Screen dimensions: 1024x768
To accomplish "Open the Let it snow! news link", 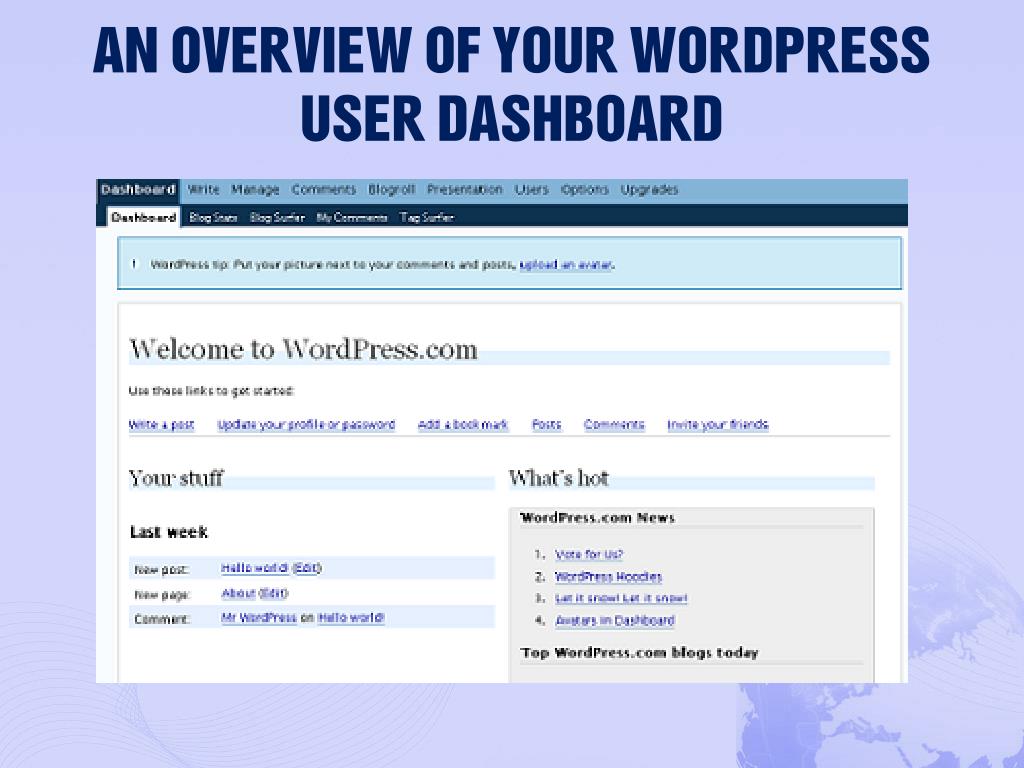I will [621, 598].
